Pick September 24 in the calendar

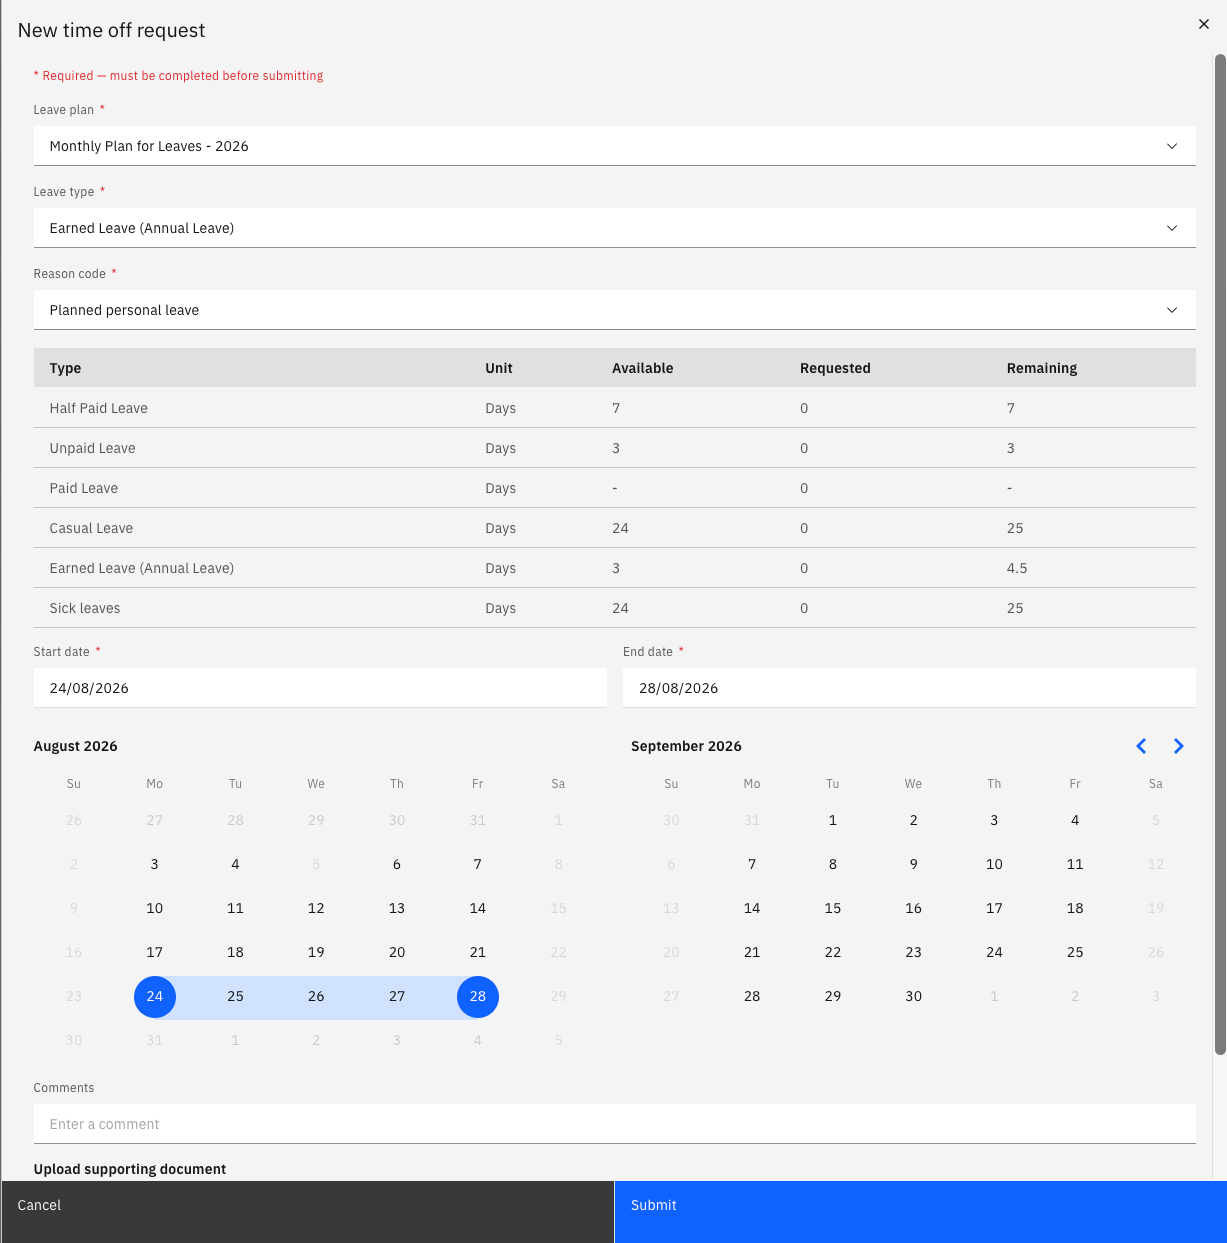tap(994, 953)
